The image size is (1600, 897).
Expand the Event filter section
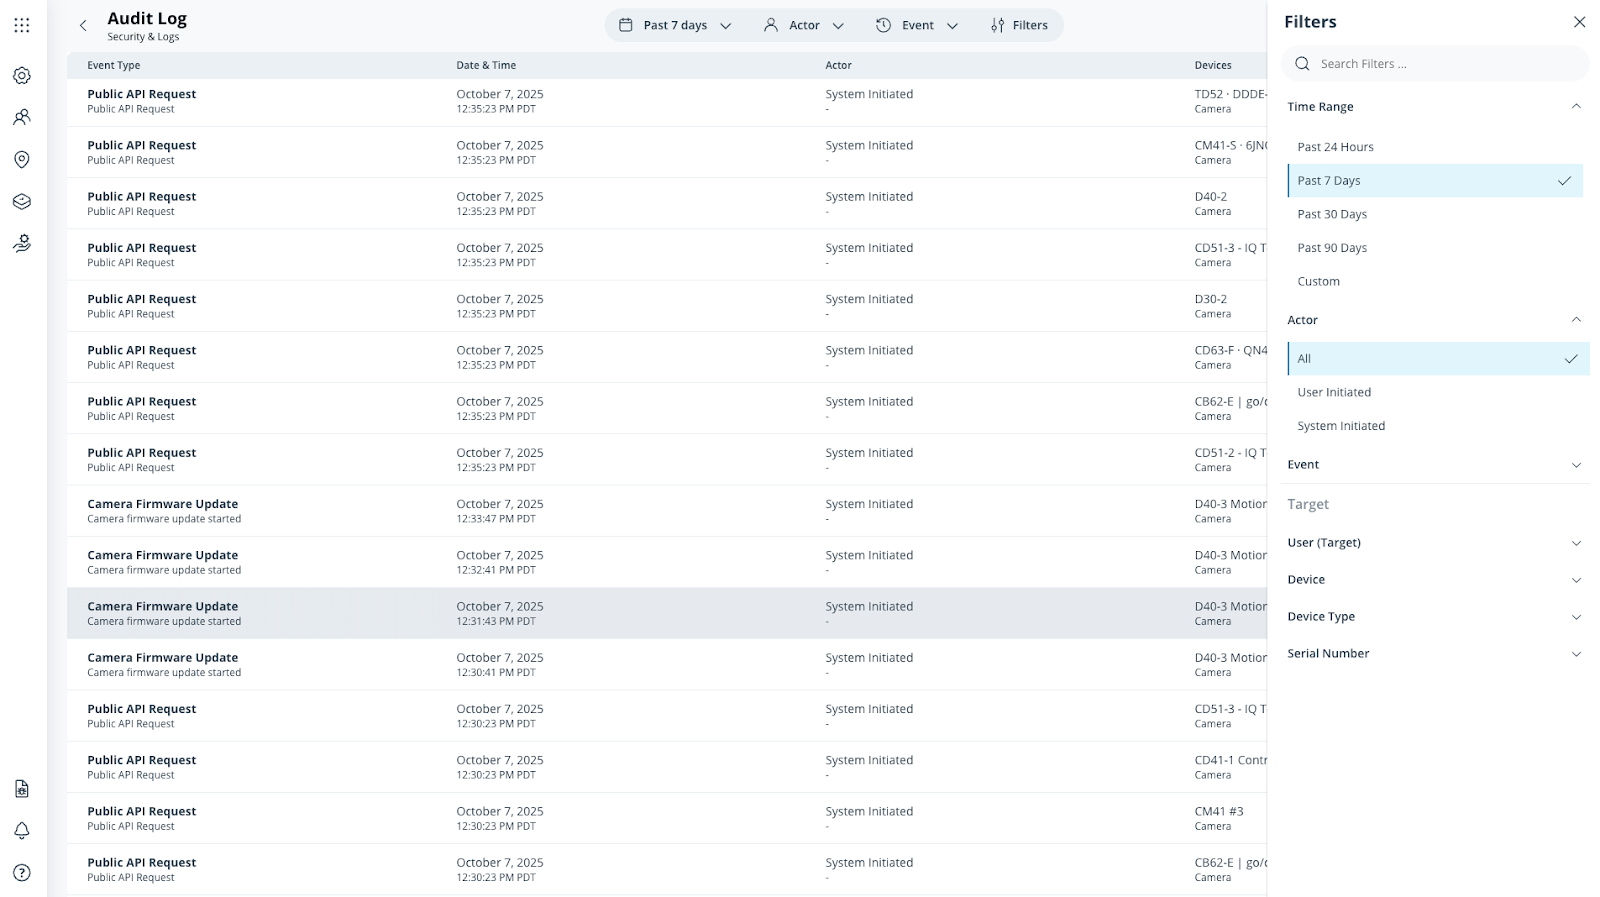[x=1434, y=465]
